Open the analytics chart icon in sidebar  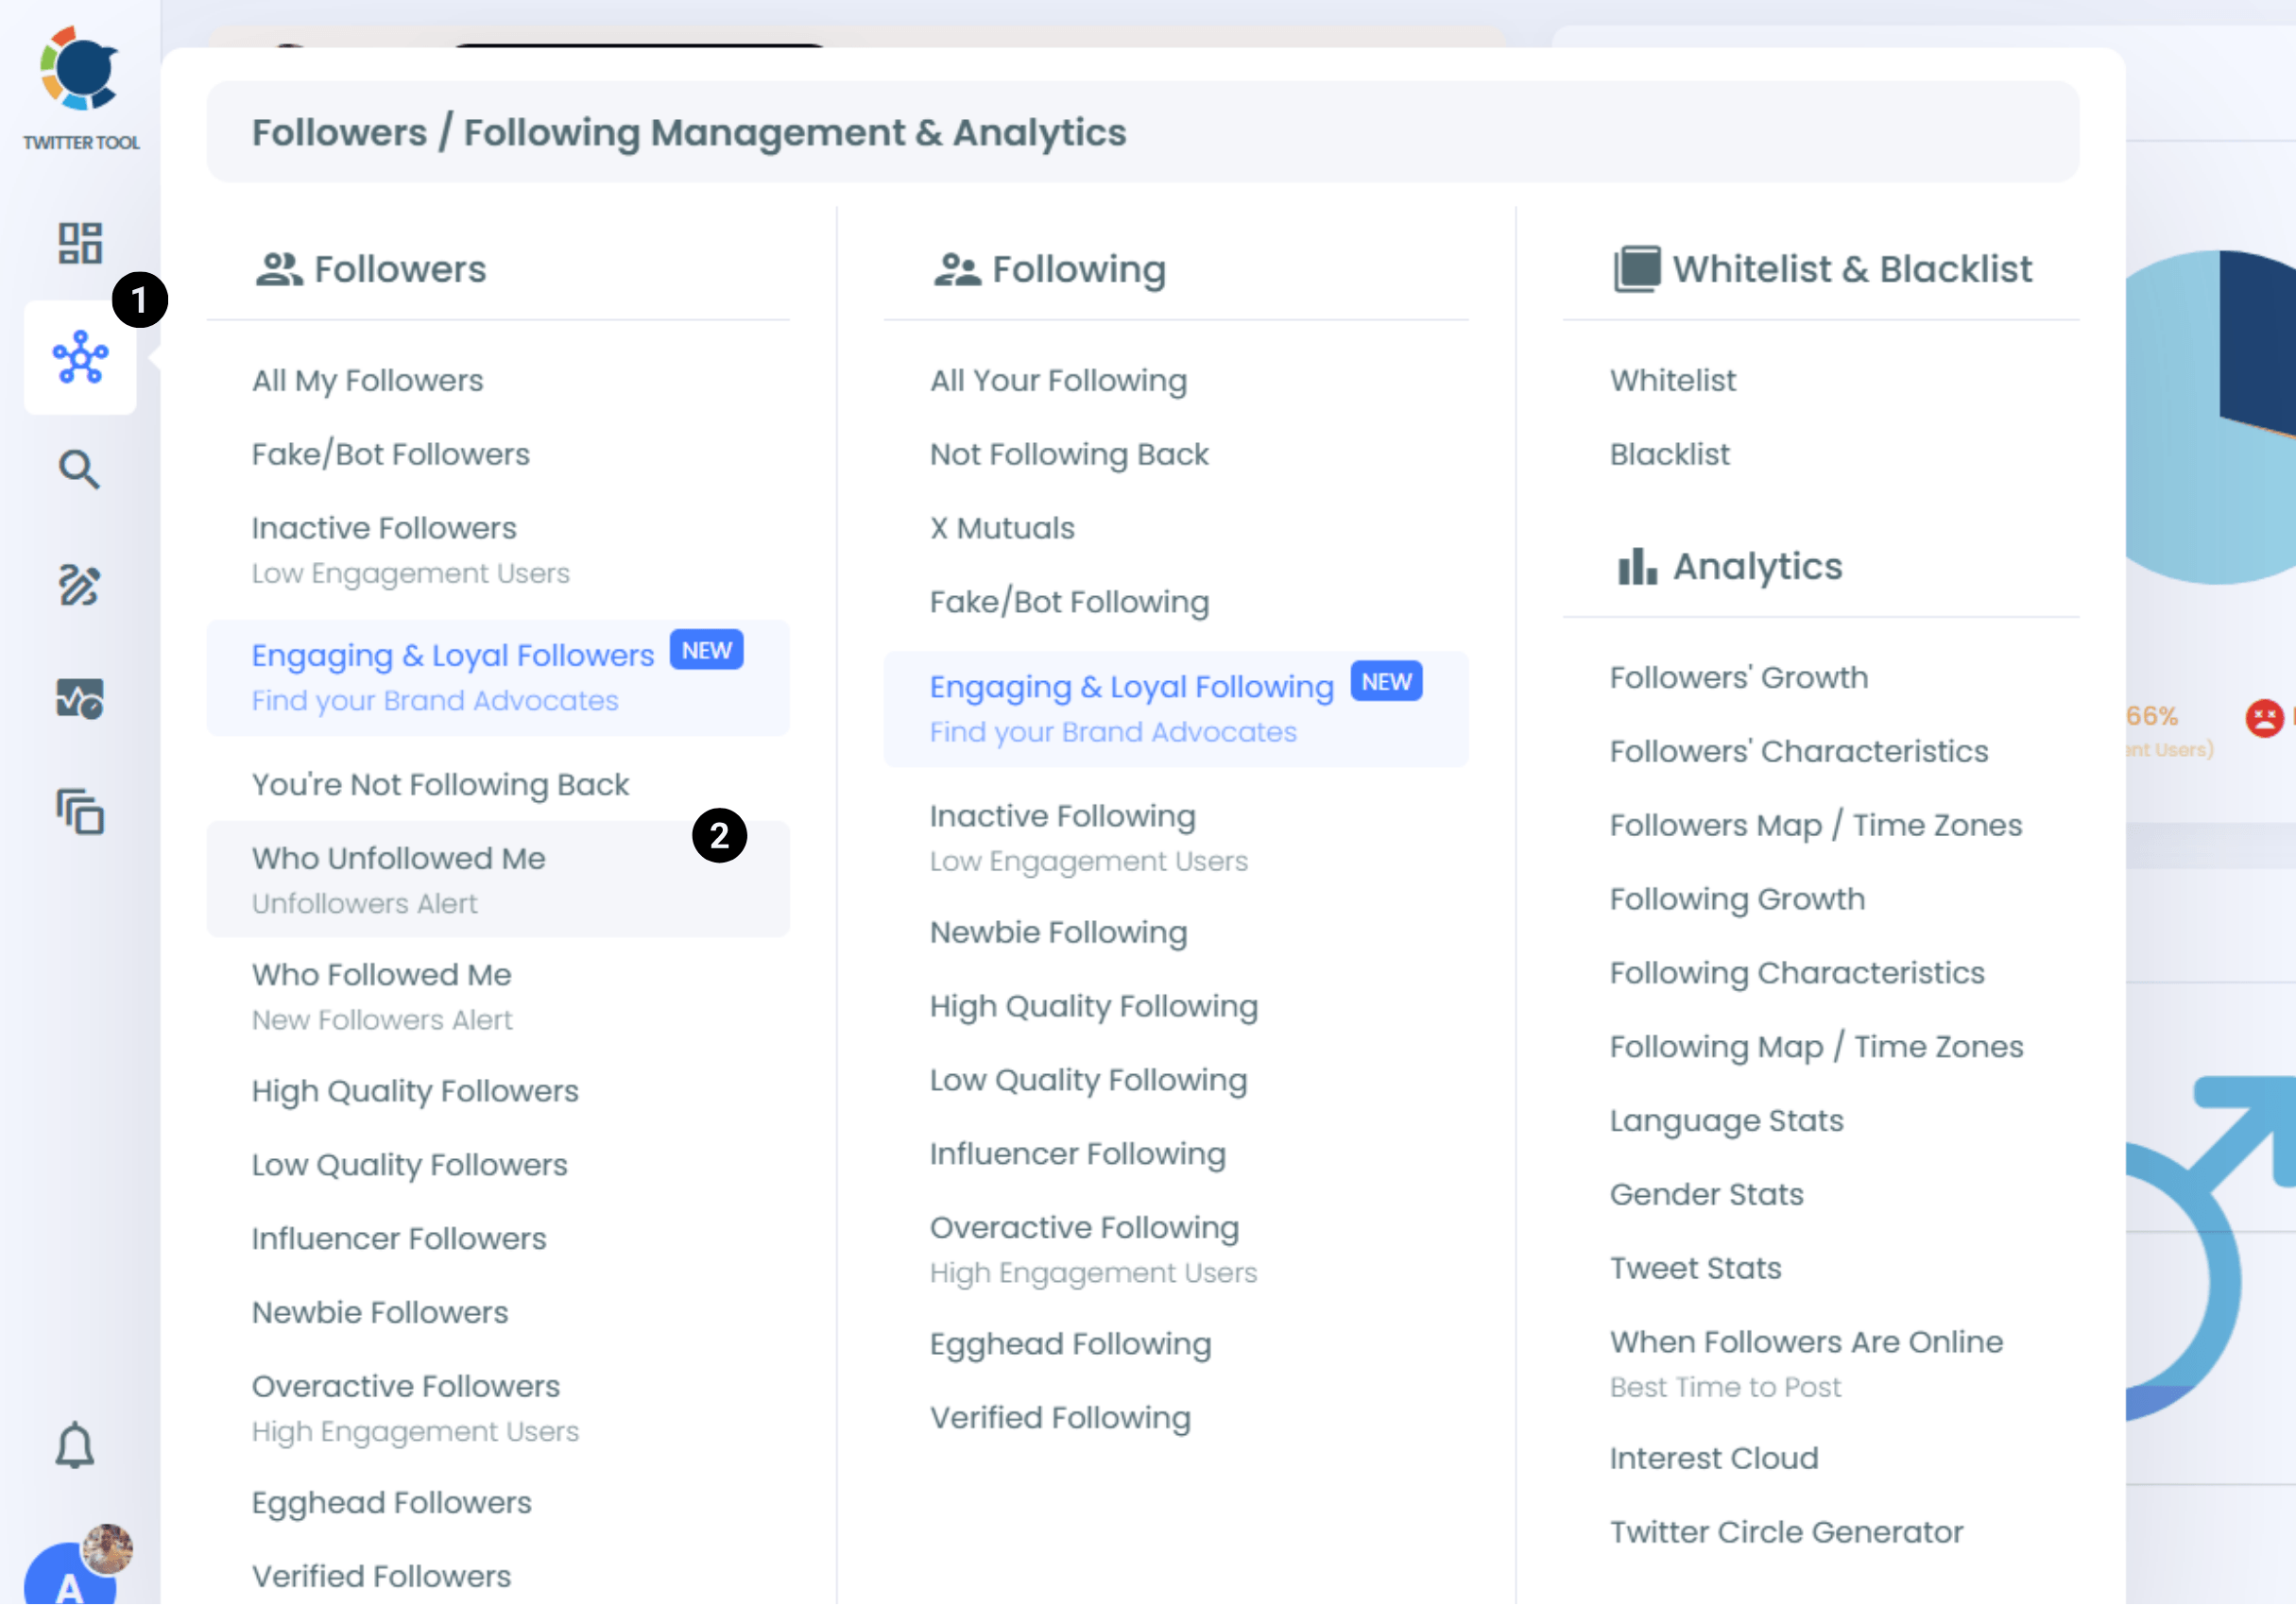(79, 700)
